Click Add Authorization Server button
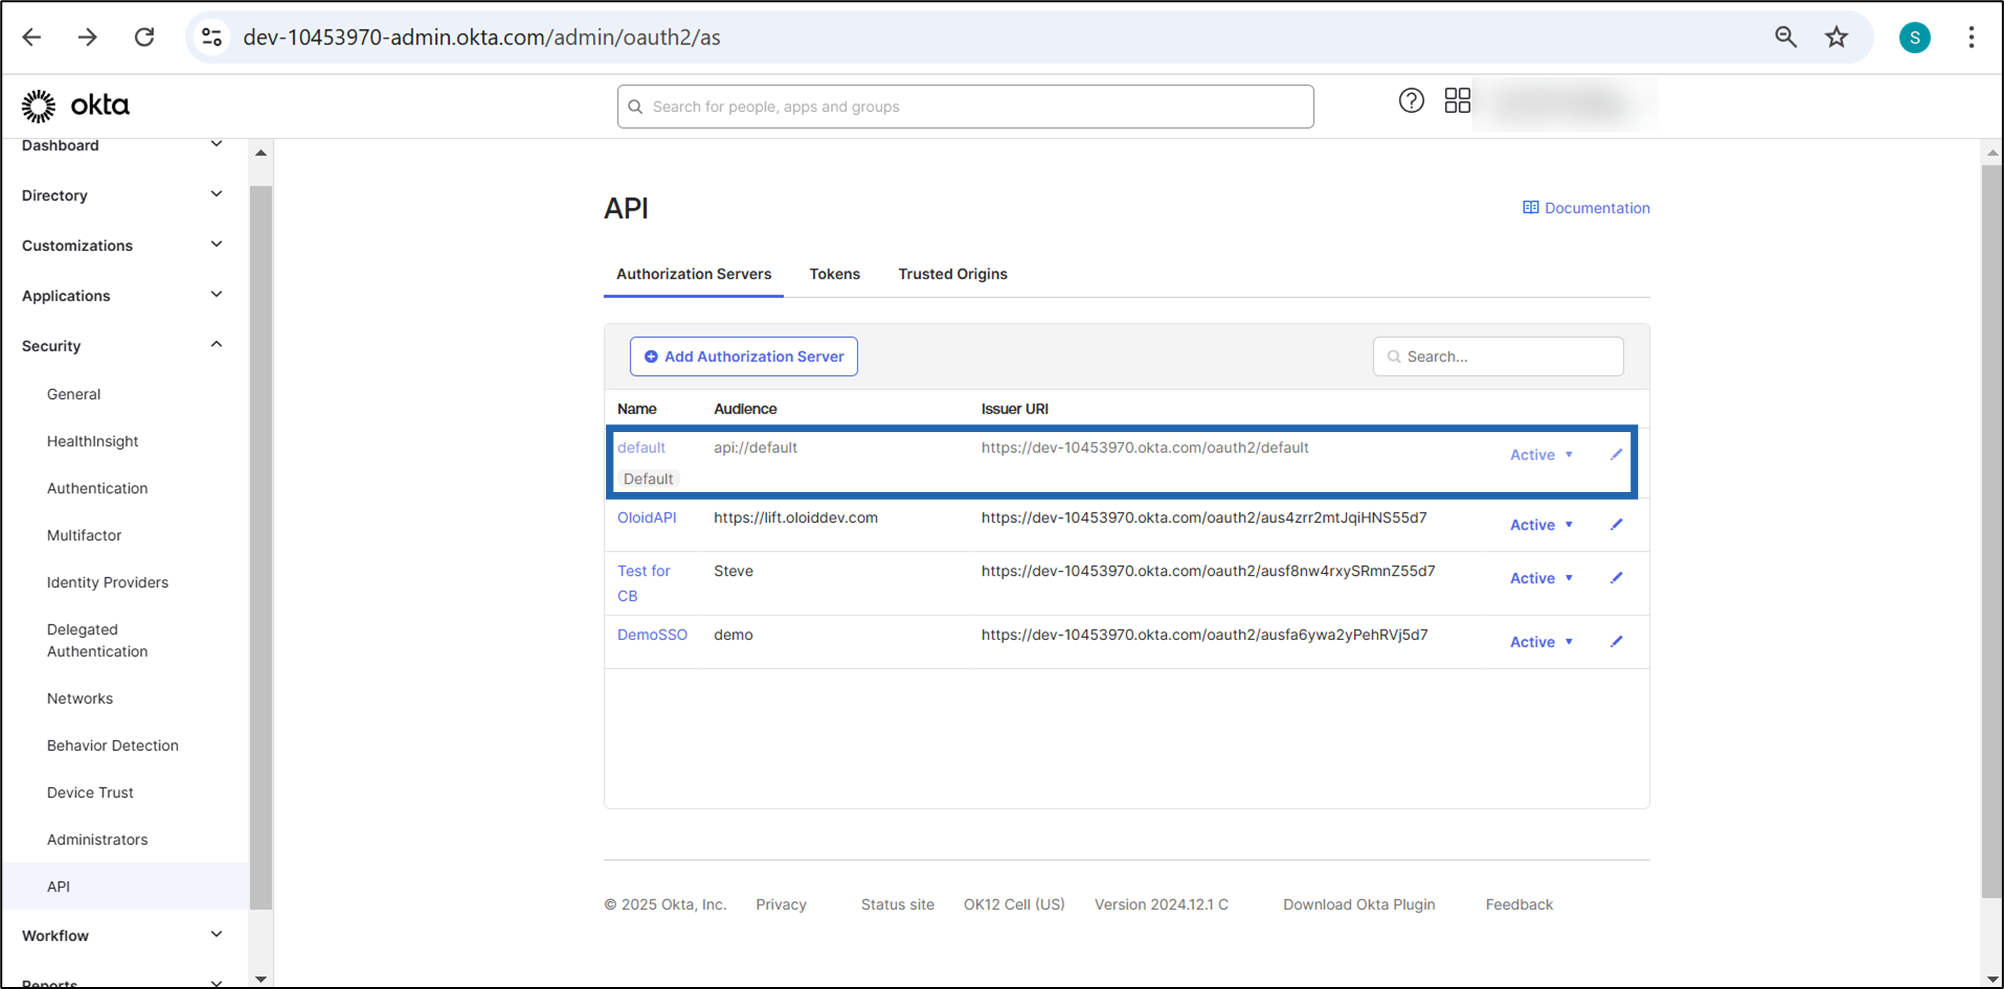This screenshot has width=2004, height=989. pyautogui.click(x=743, y=356)
